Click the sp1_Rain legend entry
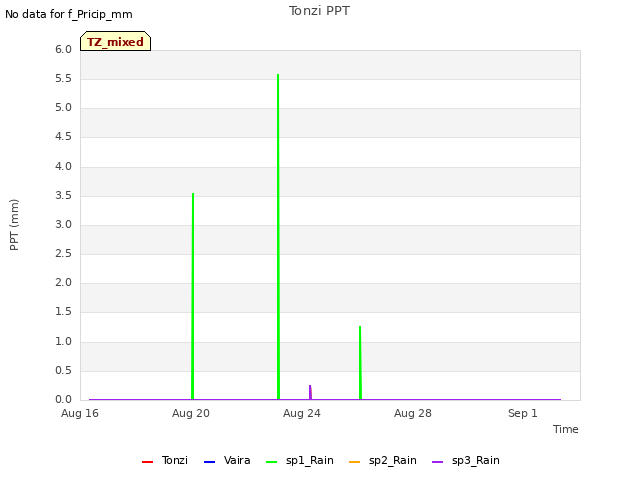This screenshot has width=640, height=480. pos(300,460)
